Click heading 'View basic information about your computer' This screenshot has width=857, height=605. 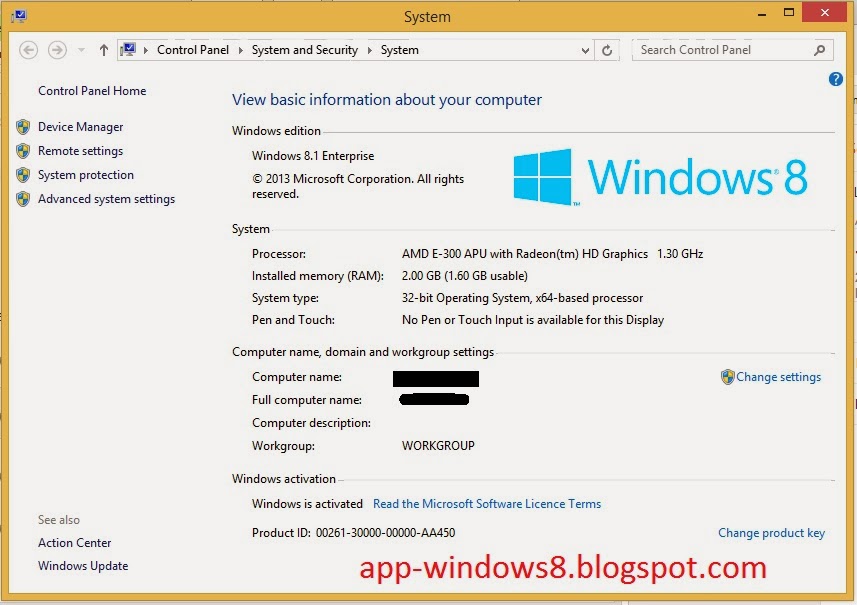386,100
